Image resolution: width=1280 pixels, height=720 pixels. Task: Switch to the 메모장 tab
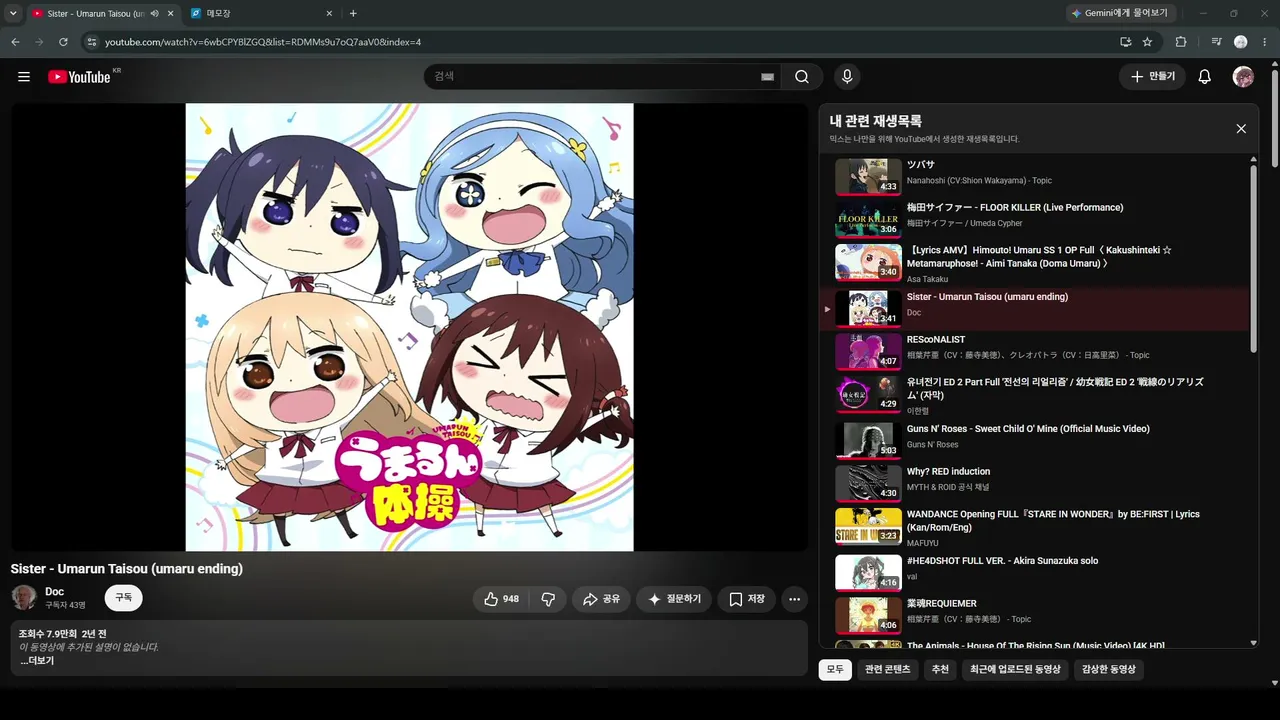coord(262,13)
